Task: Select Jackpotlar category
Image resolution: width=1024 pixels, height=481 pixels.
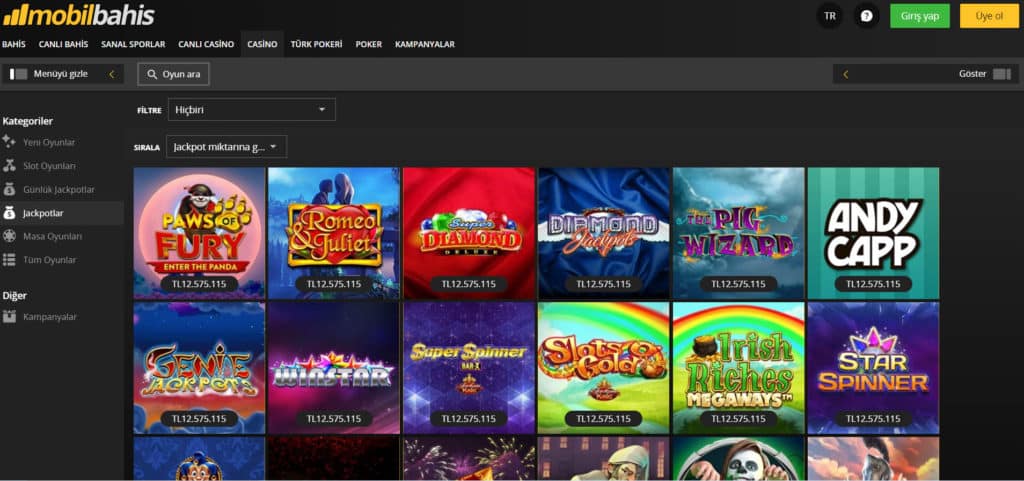Action: coord(43,213)
